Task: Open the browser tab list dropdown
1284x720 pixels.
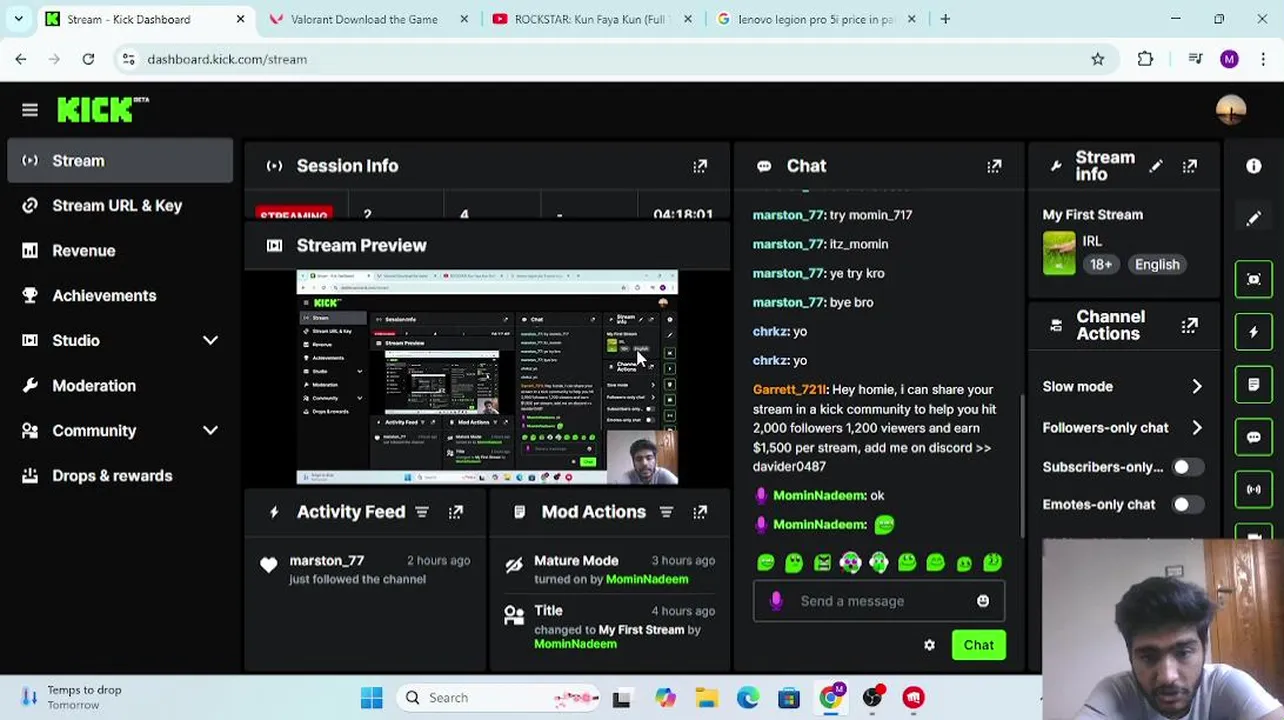Action: [18, 19]
